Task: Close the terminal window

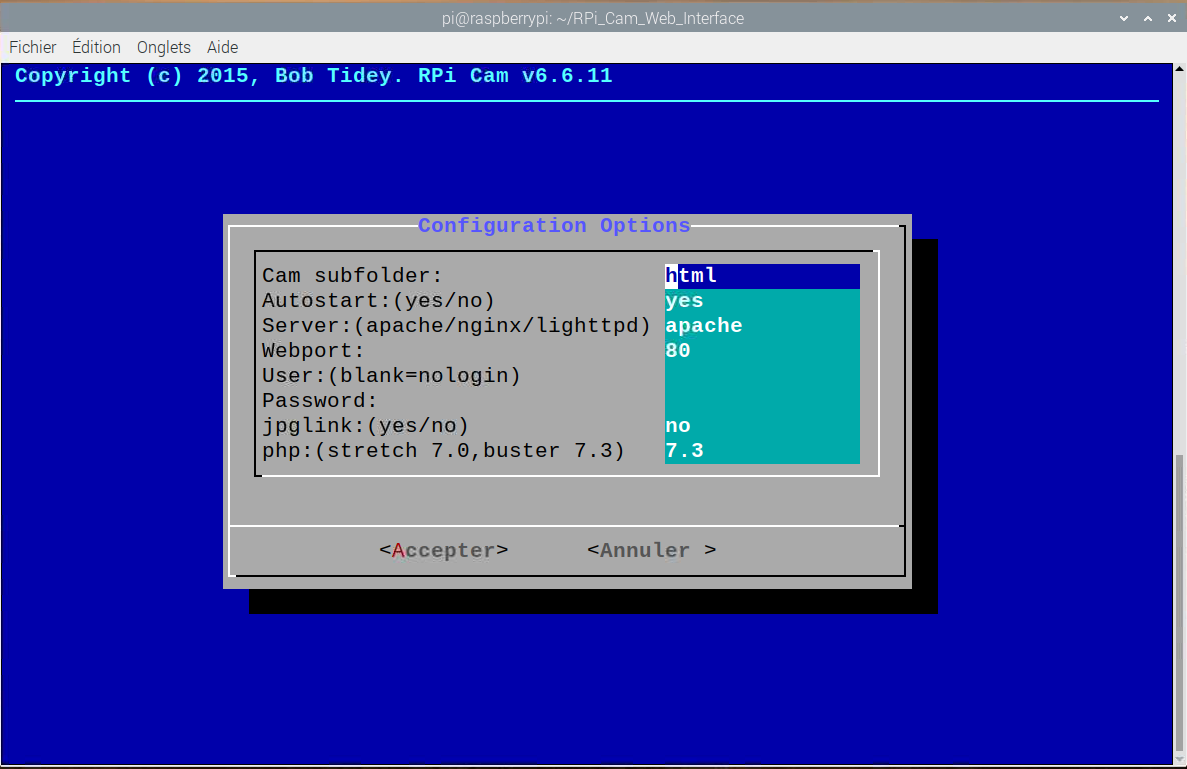Action: pyautogui.click(x=1172, y=18)
